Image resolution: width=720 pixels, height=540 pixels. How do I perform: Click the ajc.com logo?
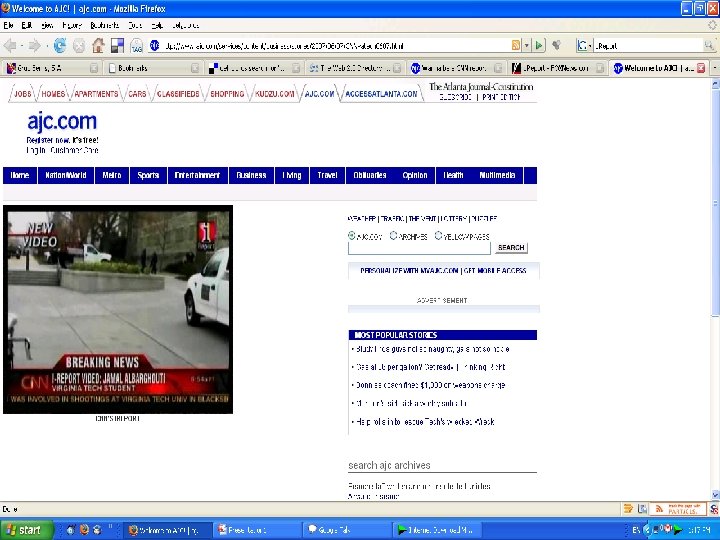[x=62, y=122]
